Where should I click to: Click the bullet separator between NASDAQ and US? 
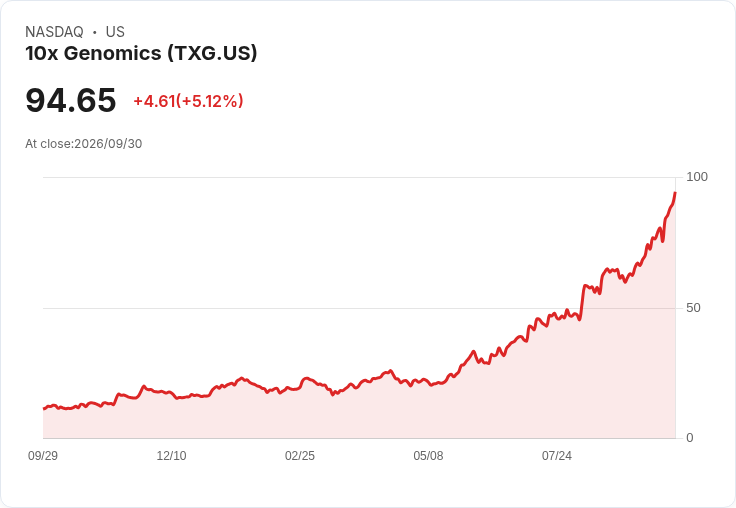coord(94,32)
